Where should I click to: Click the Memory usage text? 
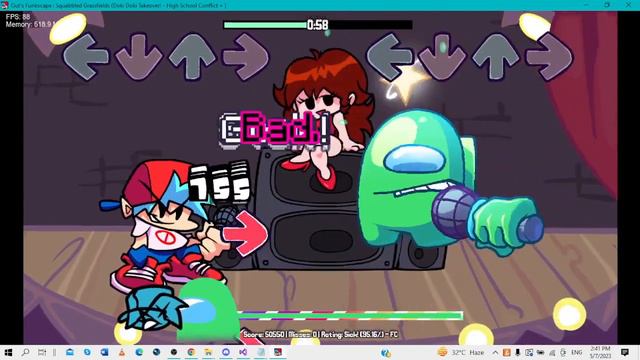31,24
